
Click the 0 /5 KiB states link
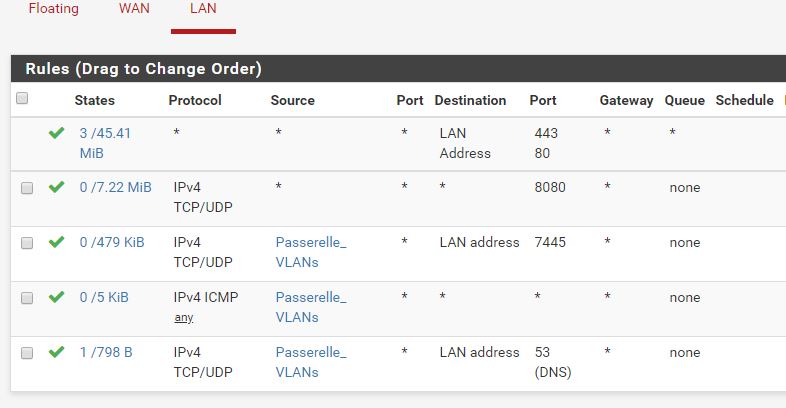[x=104, y=297]
